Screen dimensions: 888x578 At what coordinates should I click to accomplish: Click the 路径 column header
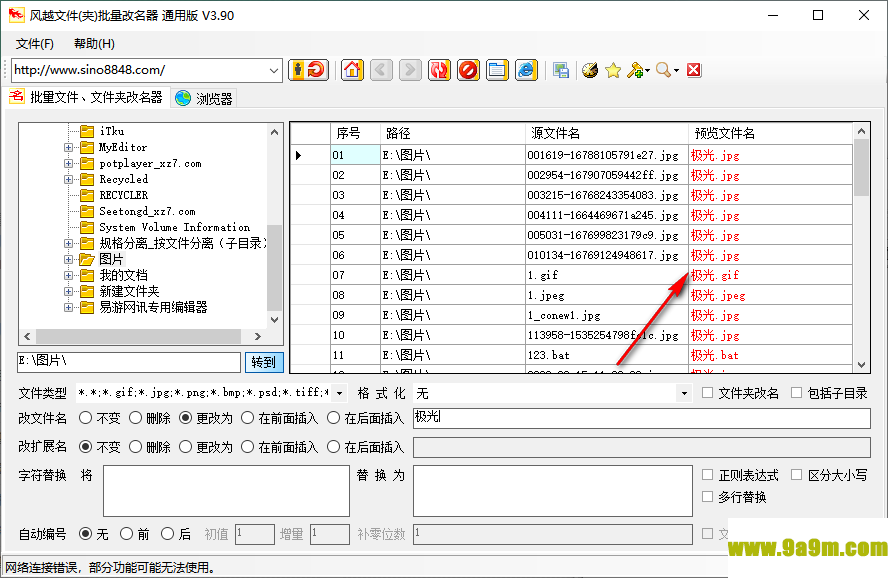pos(452,134)
